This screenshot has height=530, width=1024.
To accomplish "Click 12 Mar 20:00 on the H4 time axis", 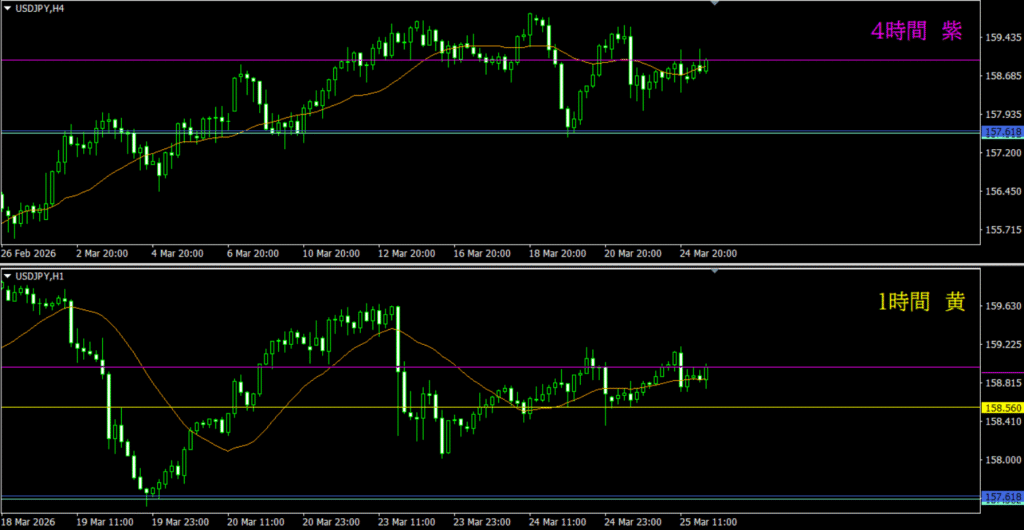I will click(x=406, y=254).
